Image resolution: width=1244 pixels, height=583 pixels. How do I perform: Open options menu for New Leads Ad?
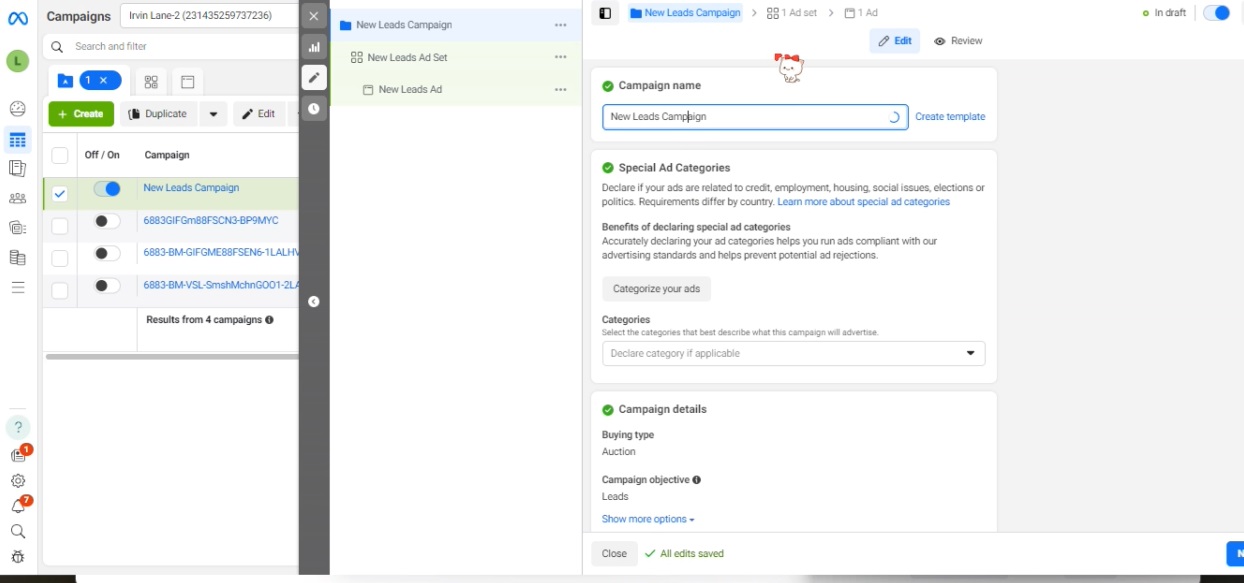(x=560, y=89)
